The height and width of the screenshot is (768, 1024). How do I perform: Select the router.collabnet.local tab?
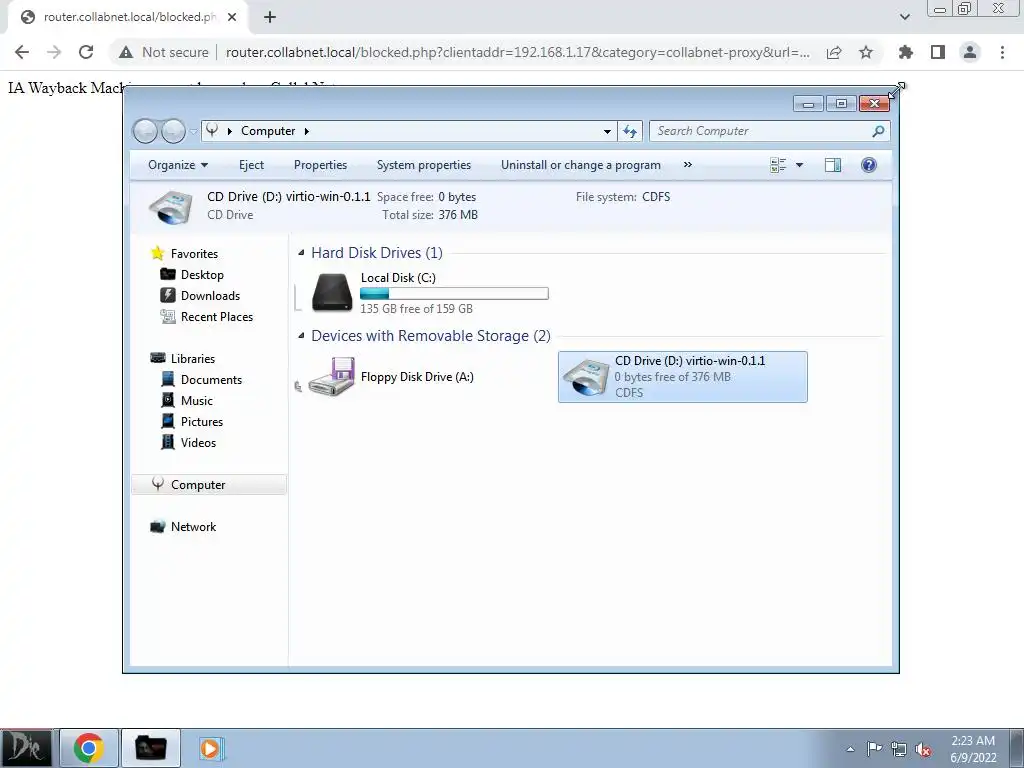pos(128,18)
